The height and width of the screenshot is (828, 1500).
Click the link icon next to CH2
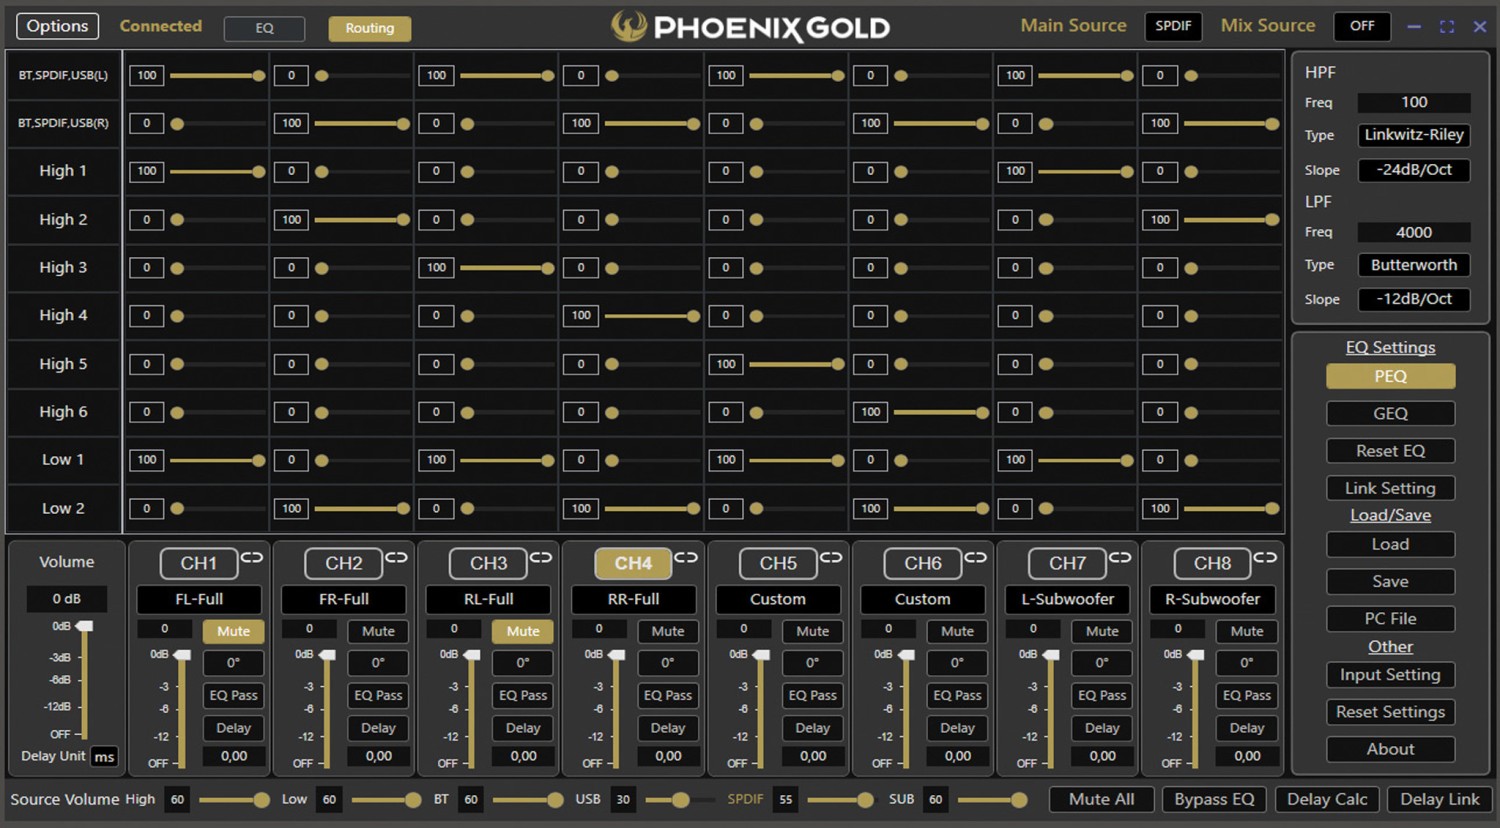(x=396, y=557)
